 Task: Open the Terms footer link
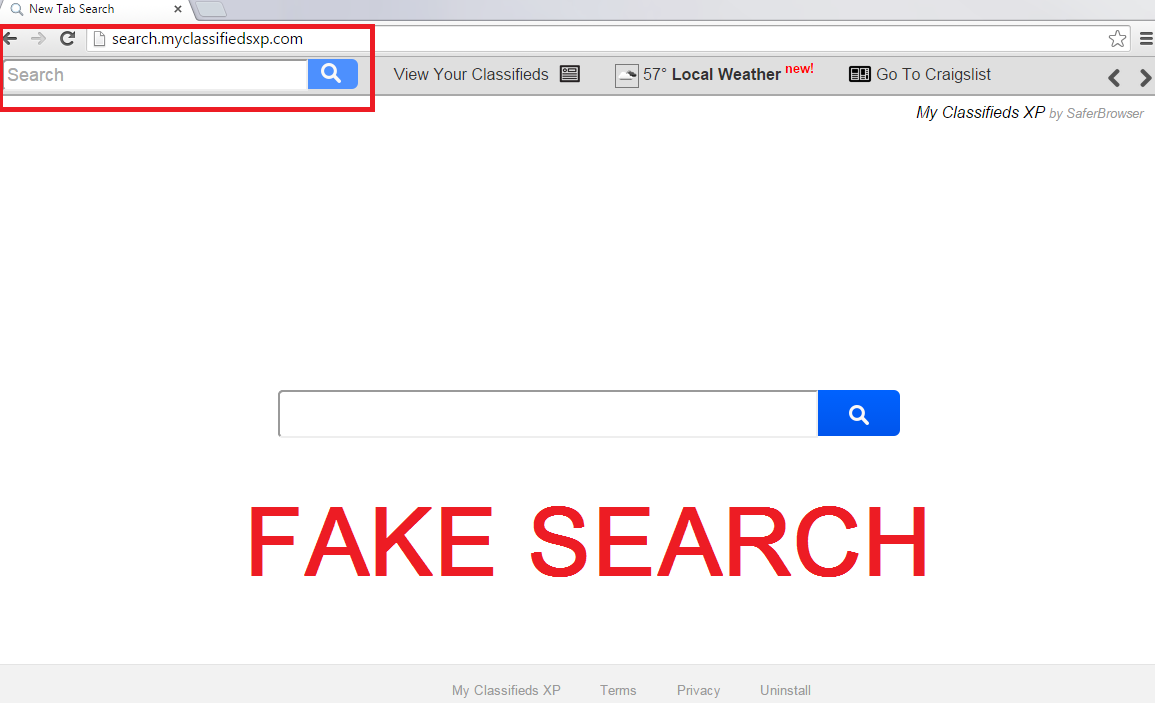[x=618, y=690]
